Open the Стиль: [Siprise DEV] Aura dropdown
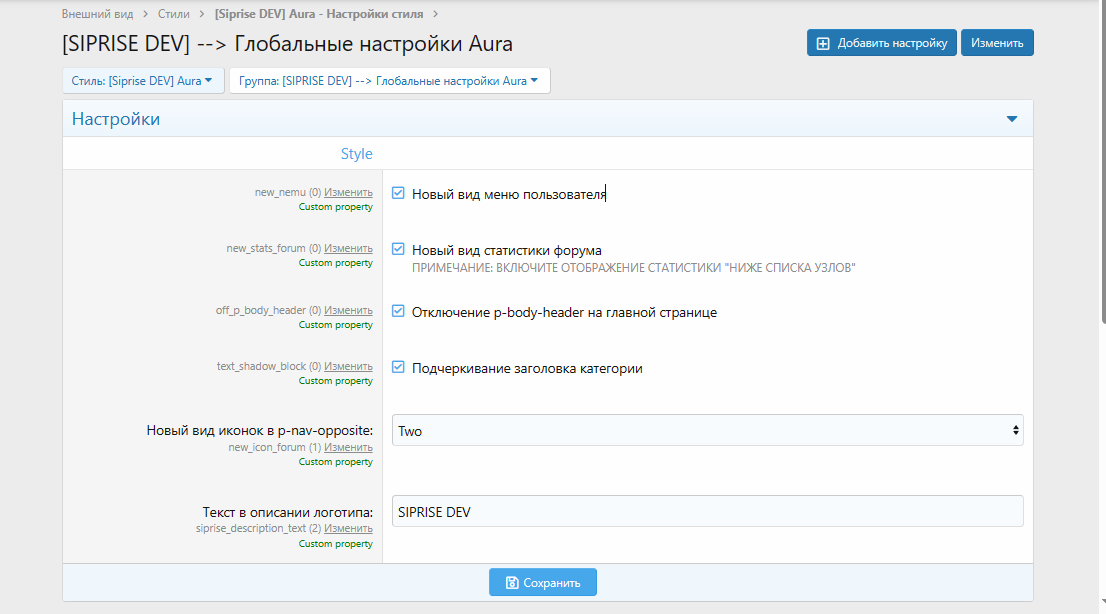1106x614 pixels. [x=142, y=81]
